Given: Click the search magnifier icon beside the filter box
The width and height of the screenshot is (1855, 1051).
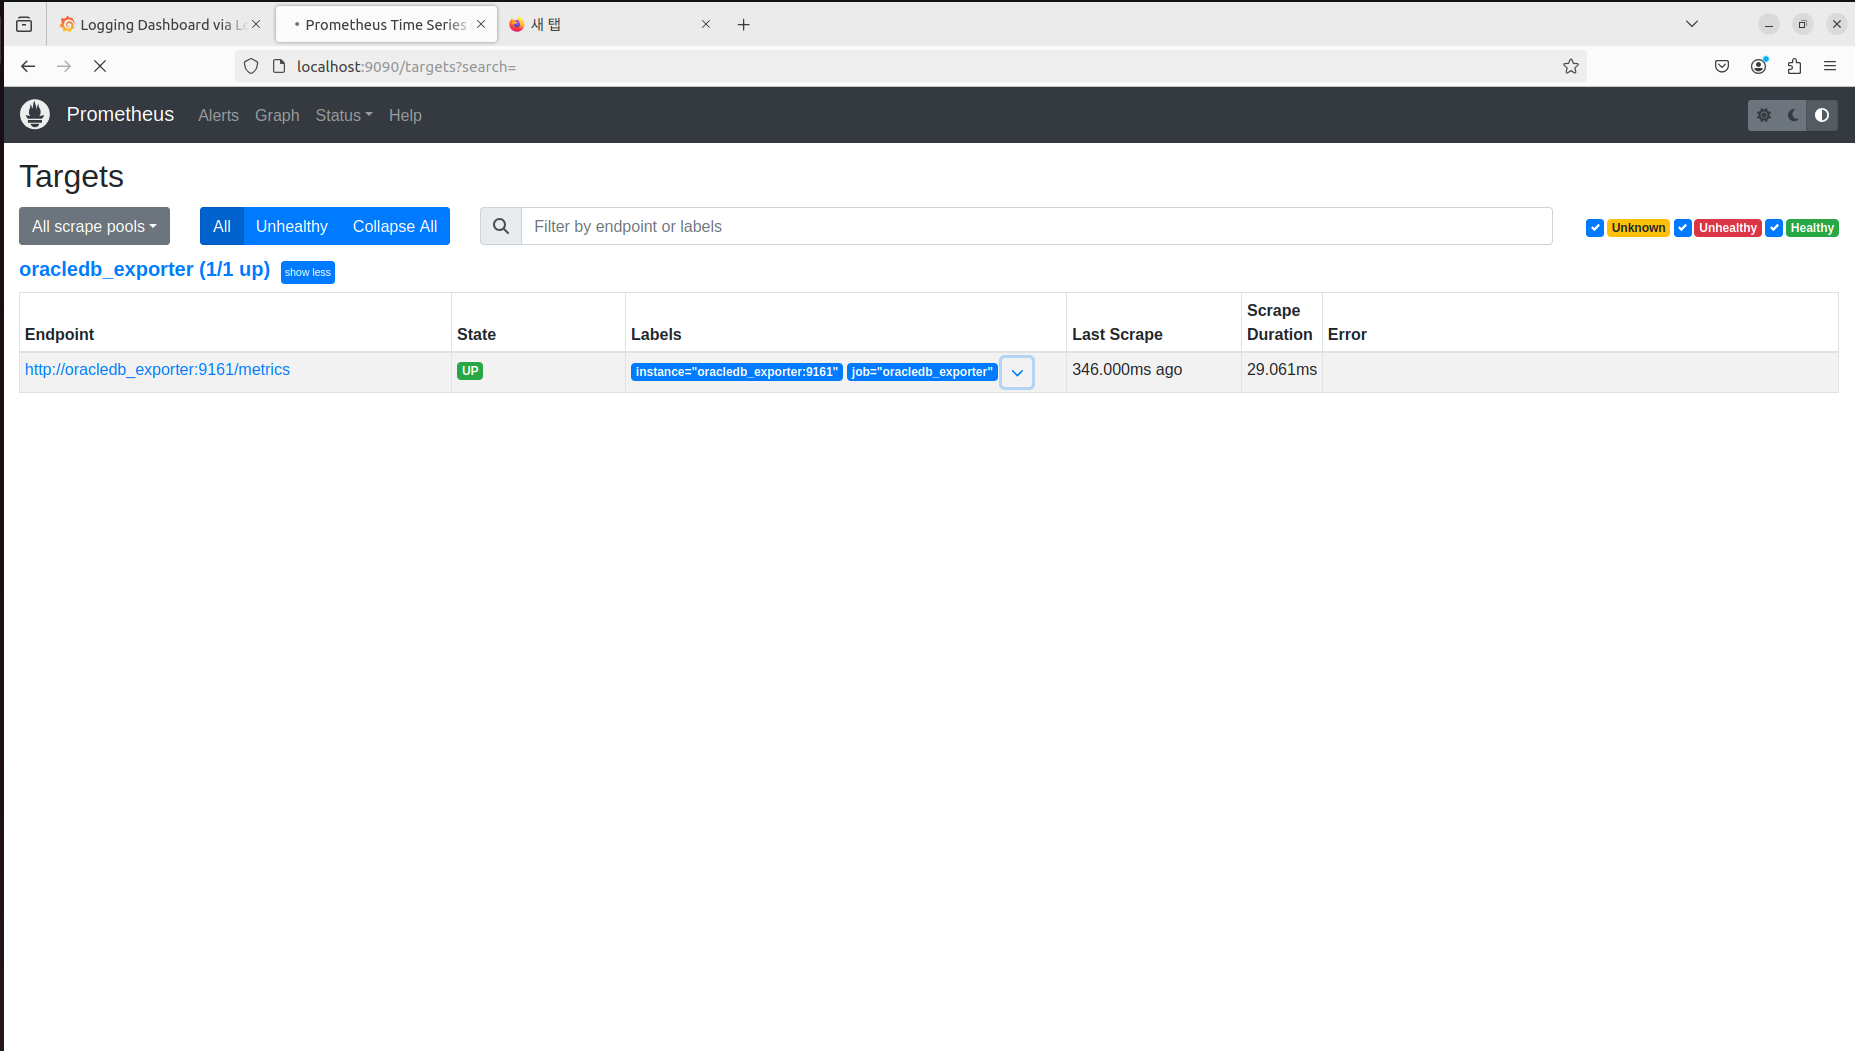Looking at the screenshot, I should coord(501,226).
